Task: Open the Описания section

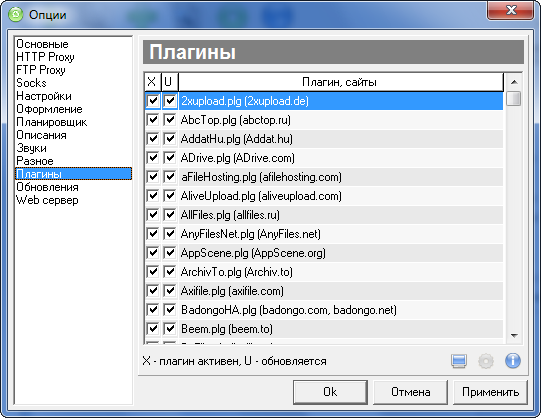Action: coord(73,135)
